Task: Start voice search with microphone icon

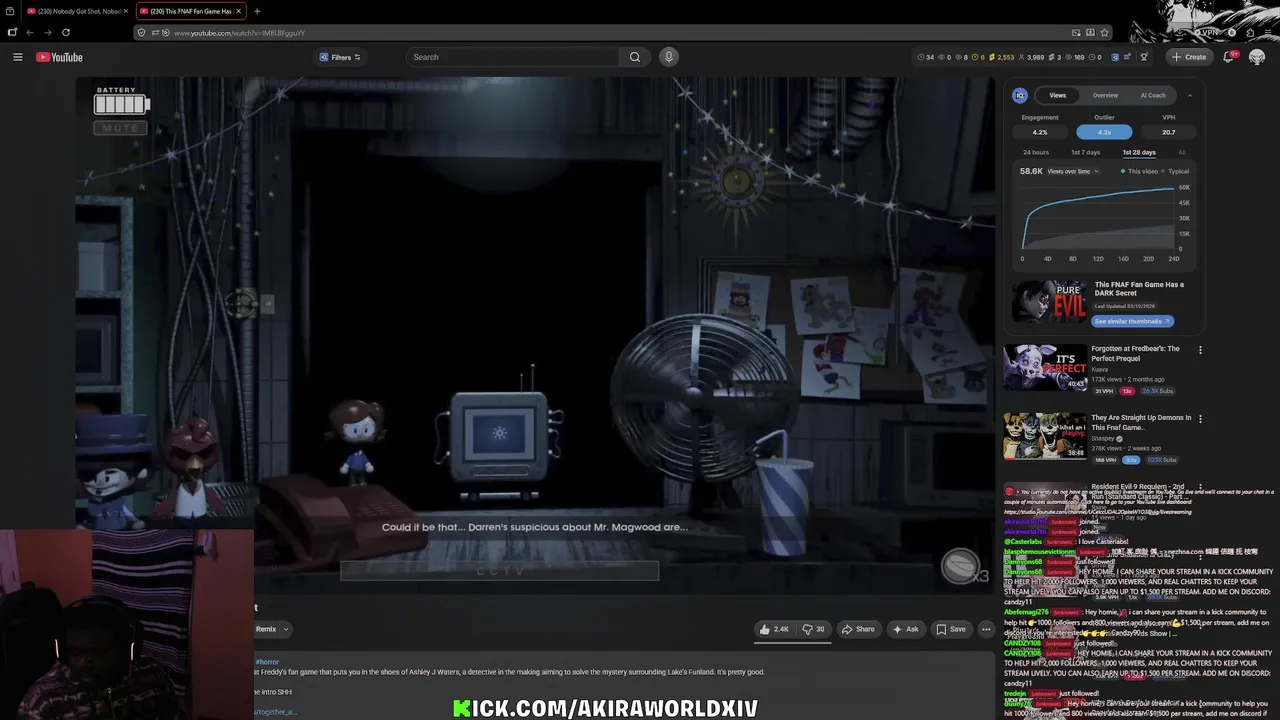Action: tap(669, 57)
